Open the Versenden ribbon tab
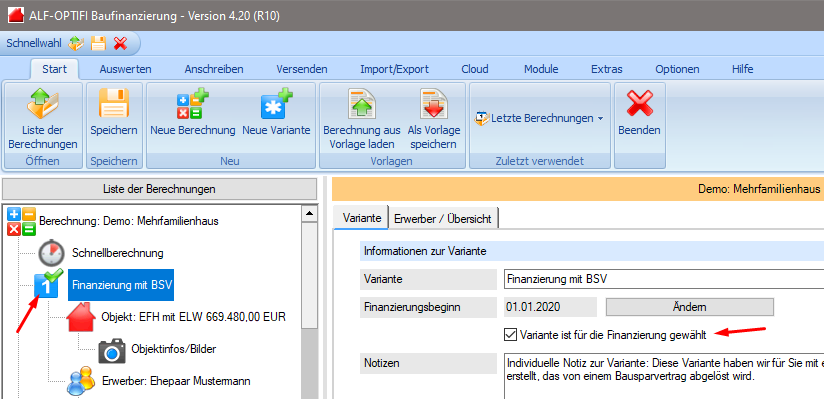This screenshot has height=399, width=824. tap(302, 69)
